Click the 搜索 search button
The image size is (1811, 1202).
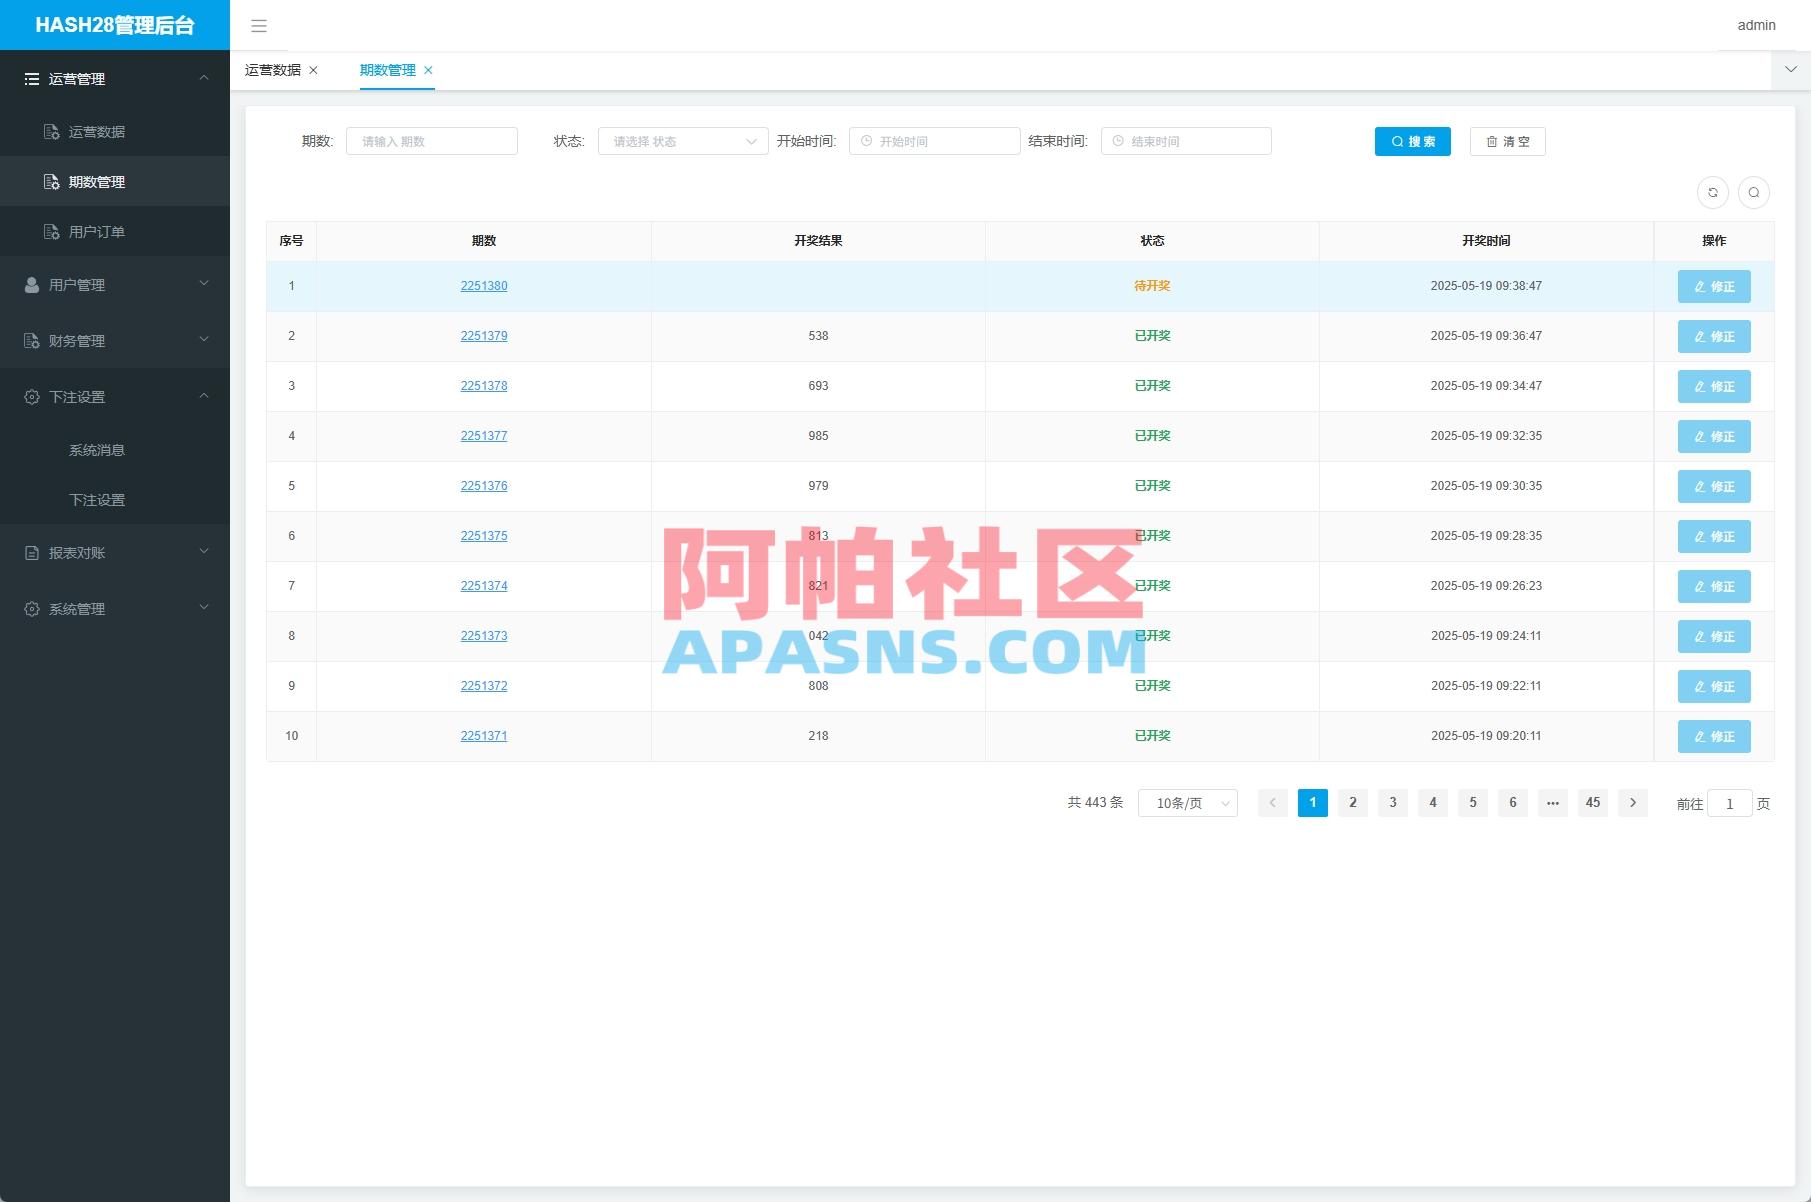[x=1412, y=141]
